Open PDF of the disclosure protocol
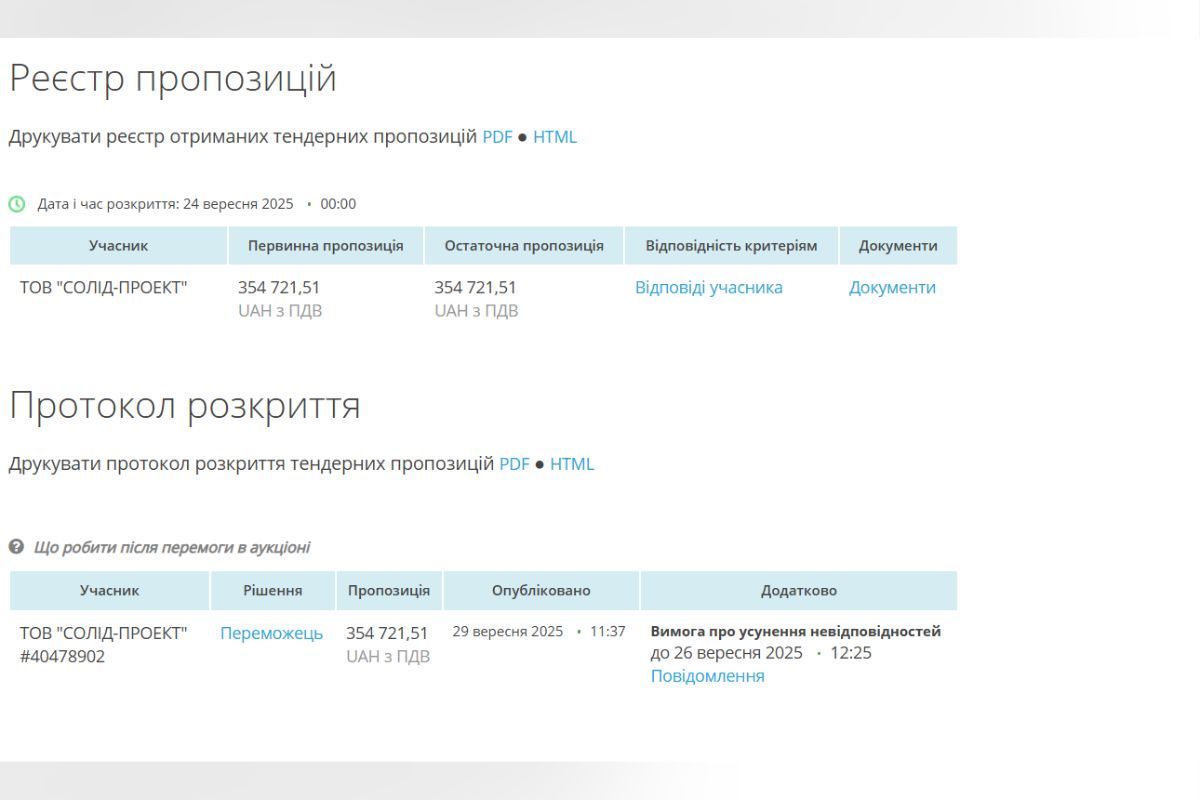1200x800 pixels. point(514,464)
